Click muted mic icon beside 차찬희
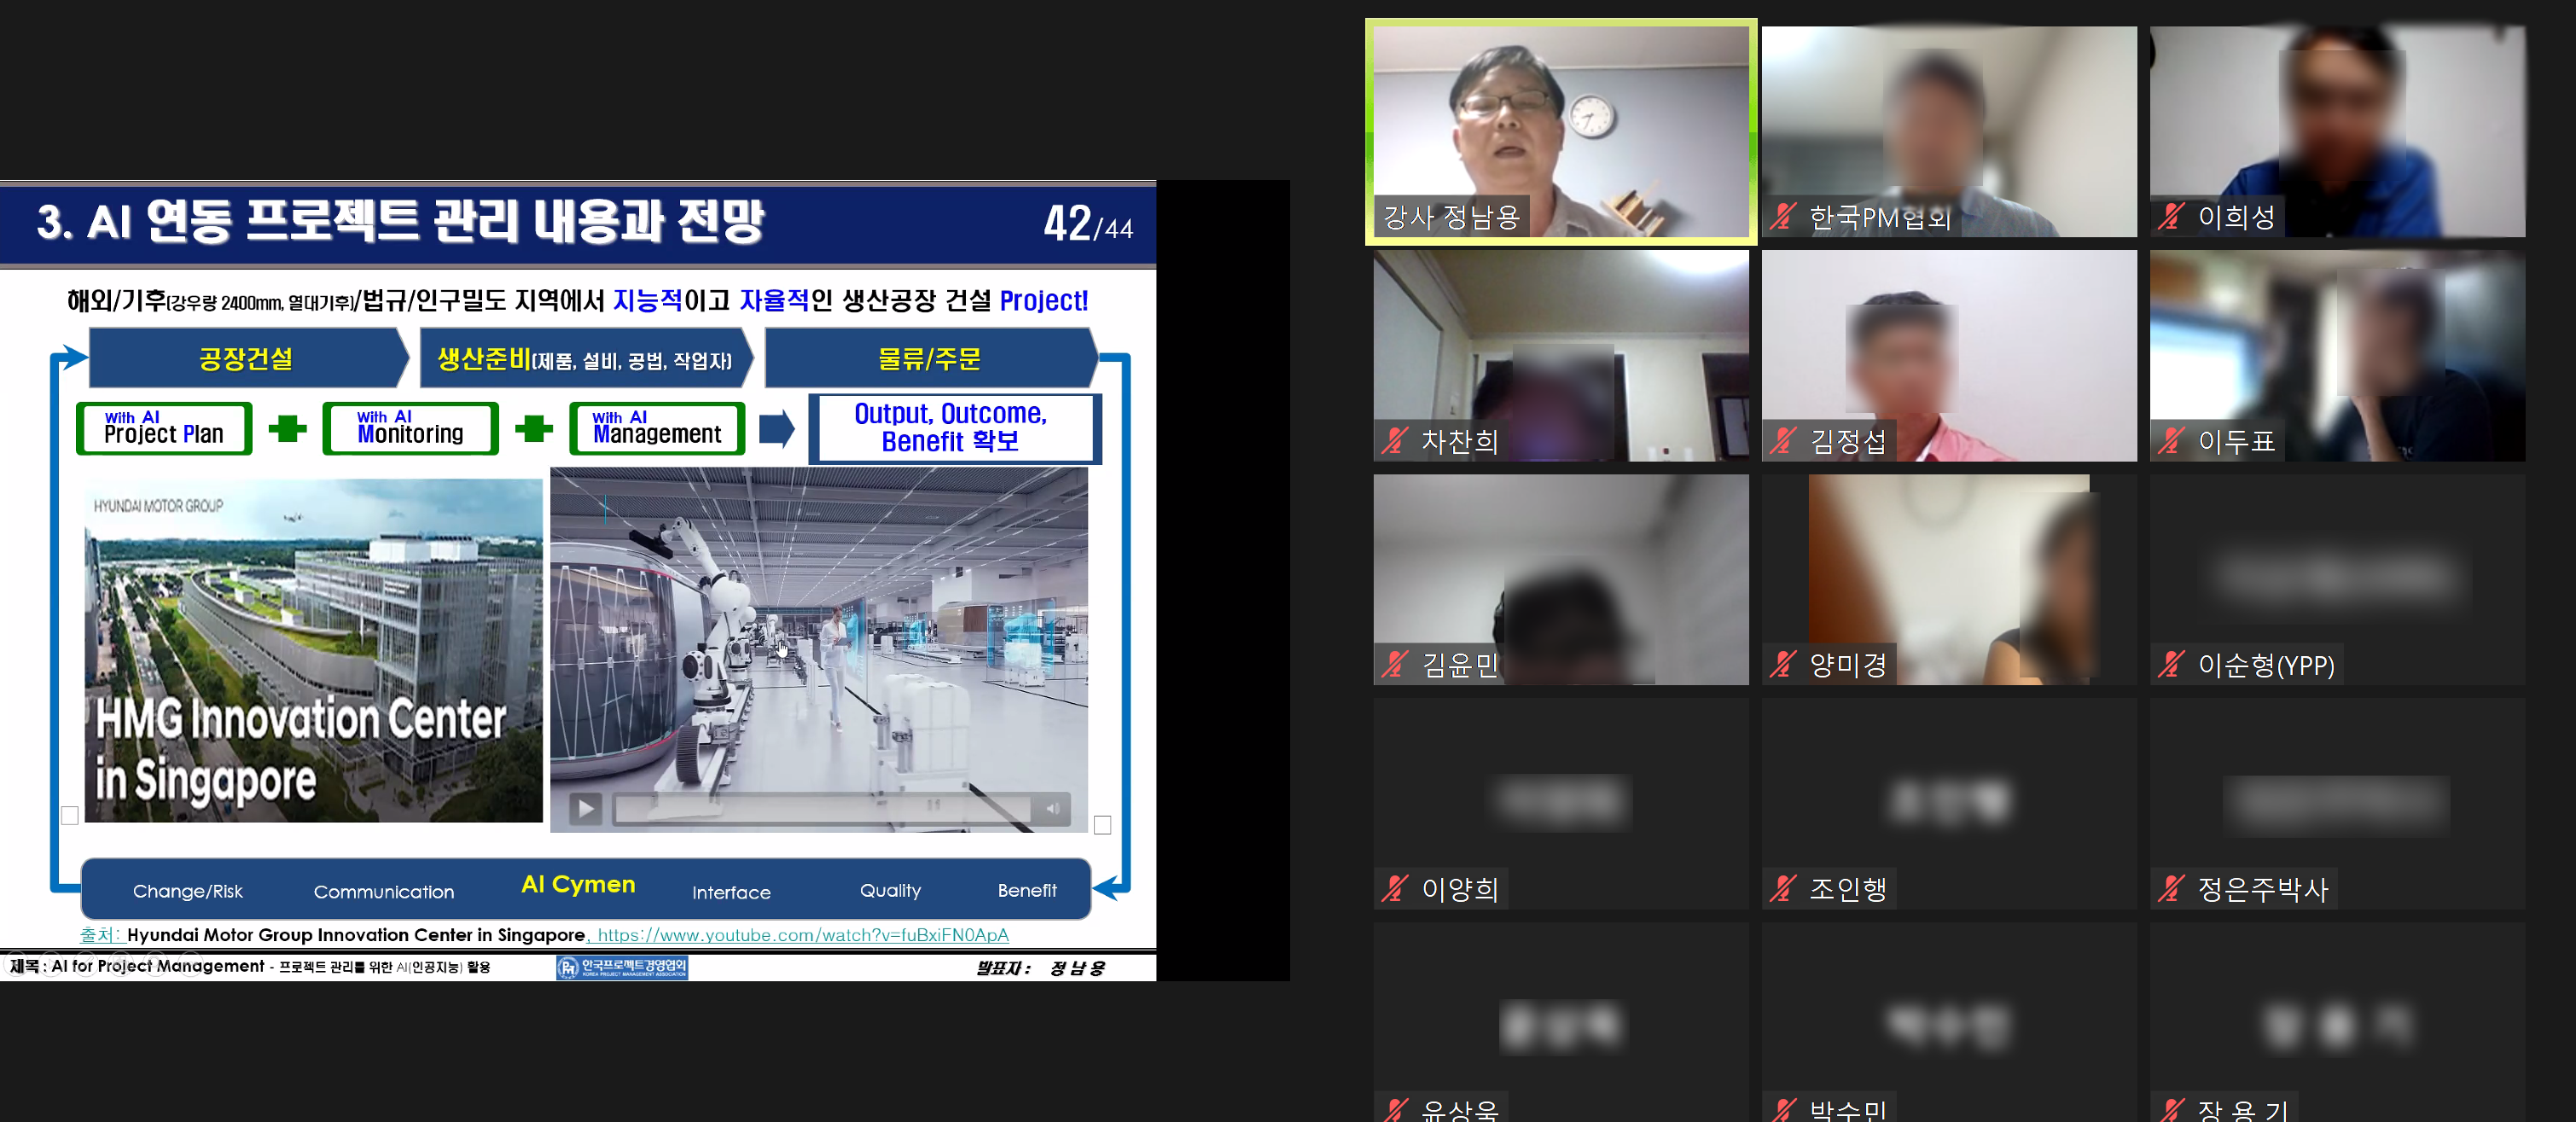 (1394, 441)
